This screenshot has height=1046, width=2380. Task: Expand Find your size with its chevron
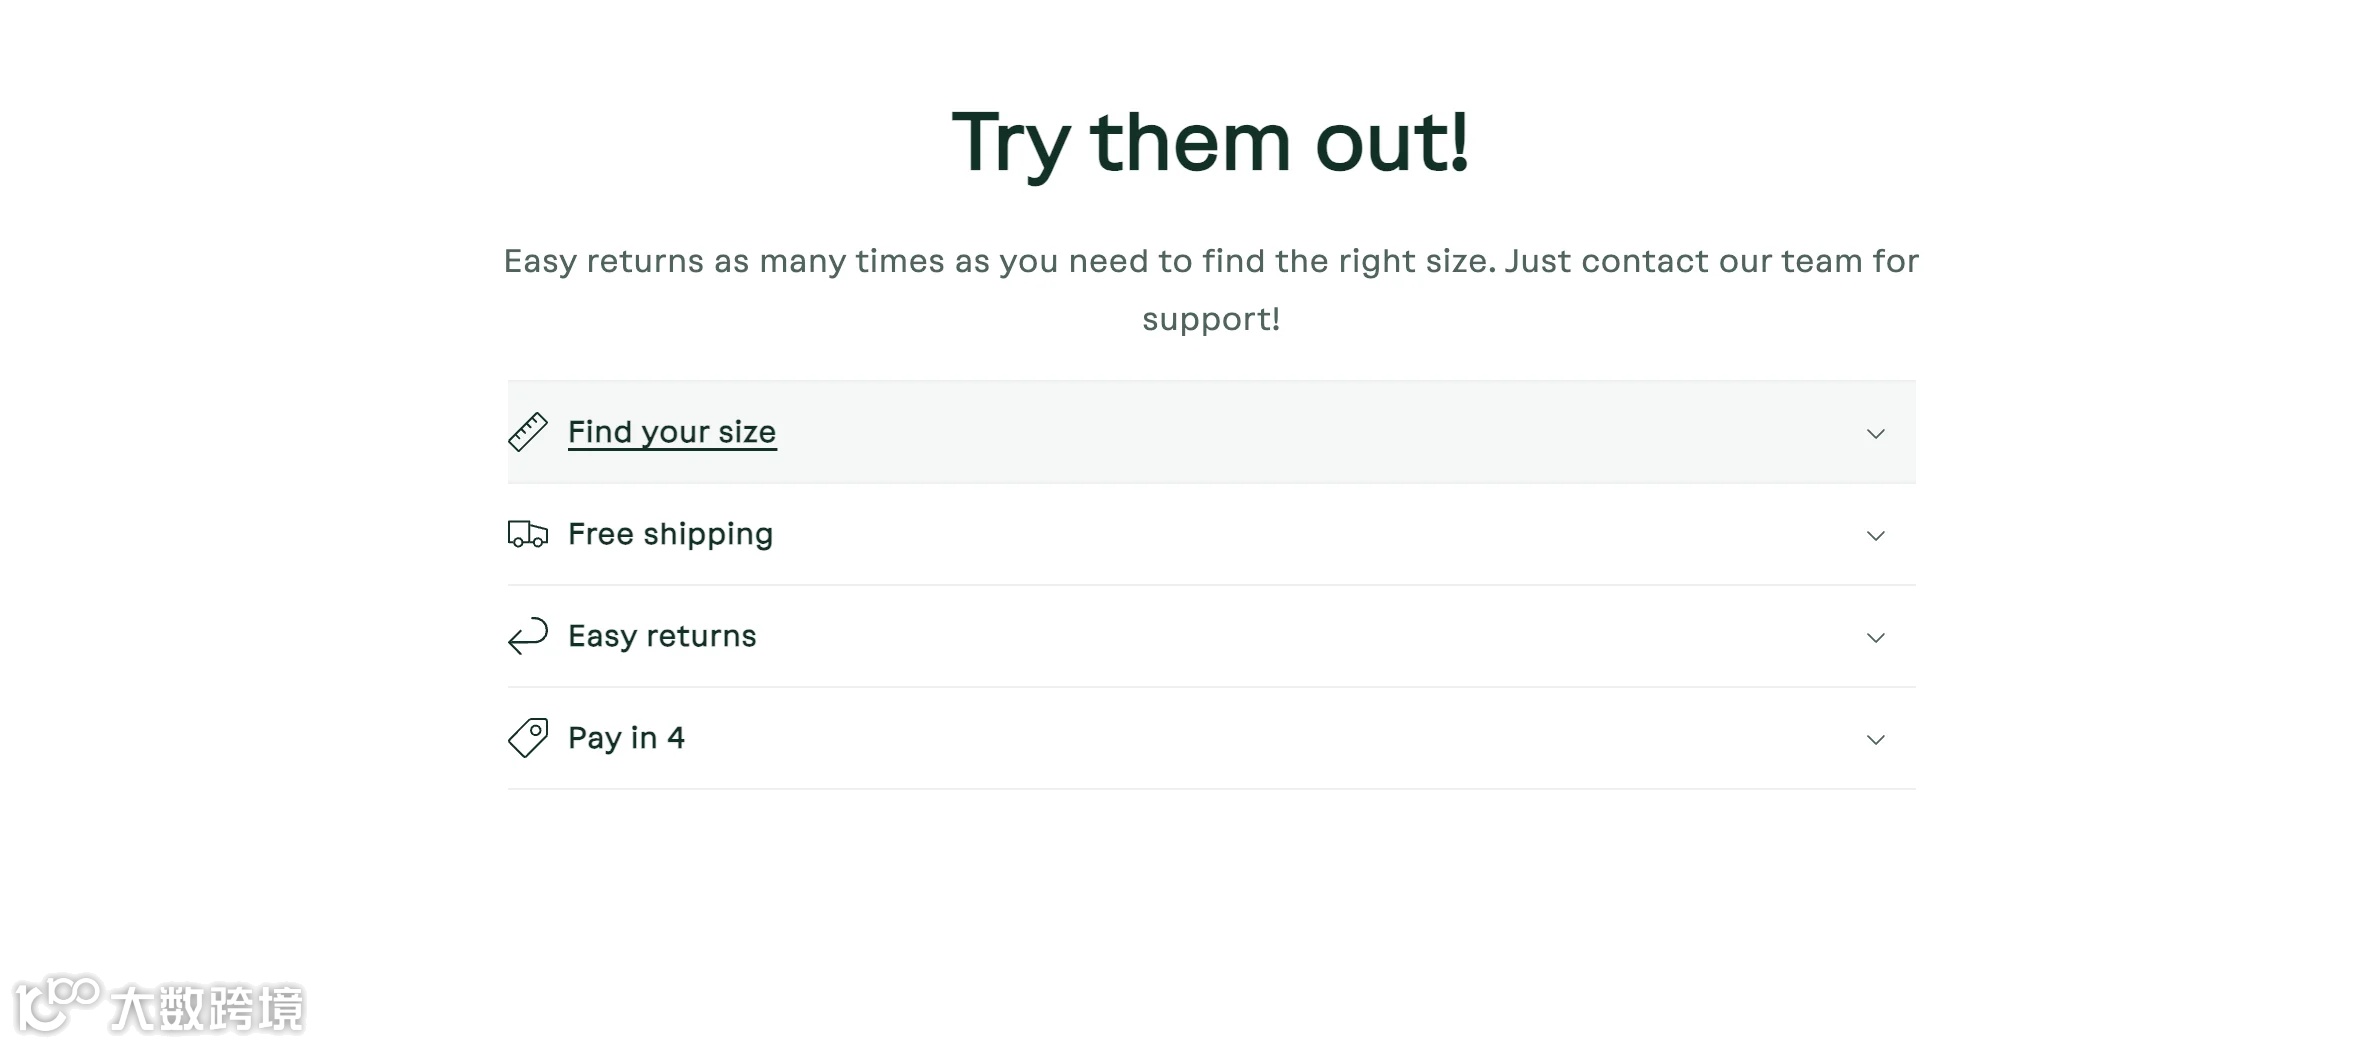pyautogui.click(x=1875, y=434)
